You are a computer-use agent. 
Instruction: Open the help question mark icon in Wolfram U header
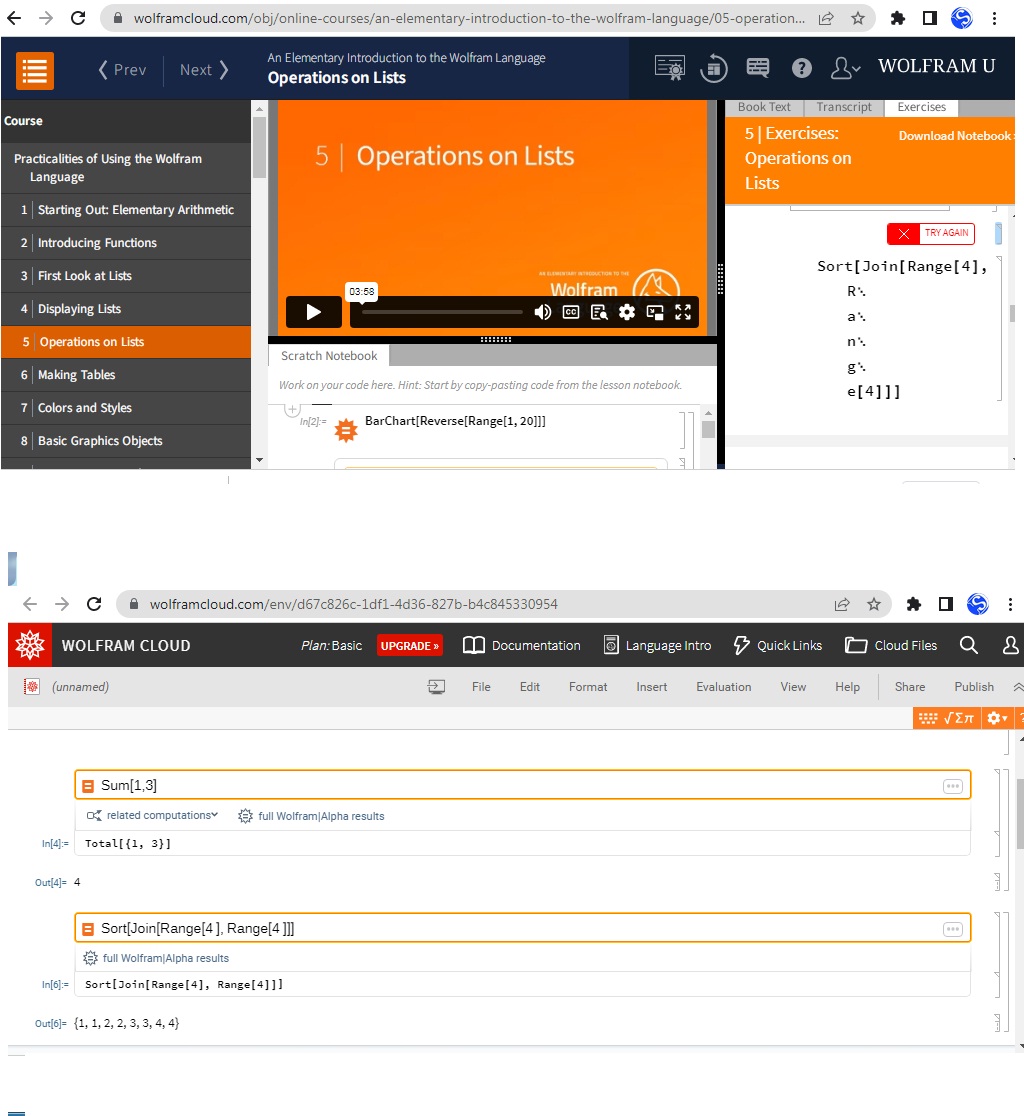coord(802,68)
